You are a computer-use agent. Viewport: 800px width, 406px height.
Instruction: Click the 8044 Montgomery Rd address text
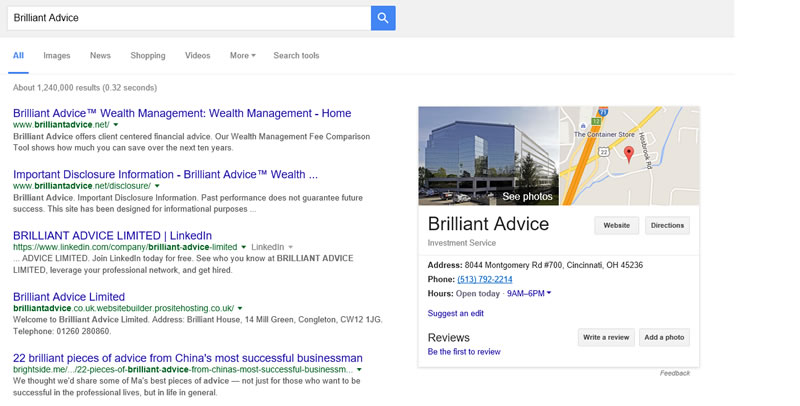click(x=554, y=265)
